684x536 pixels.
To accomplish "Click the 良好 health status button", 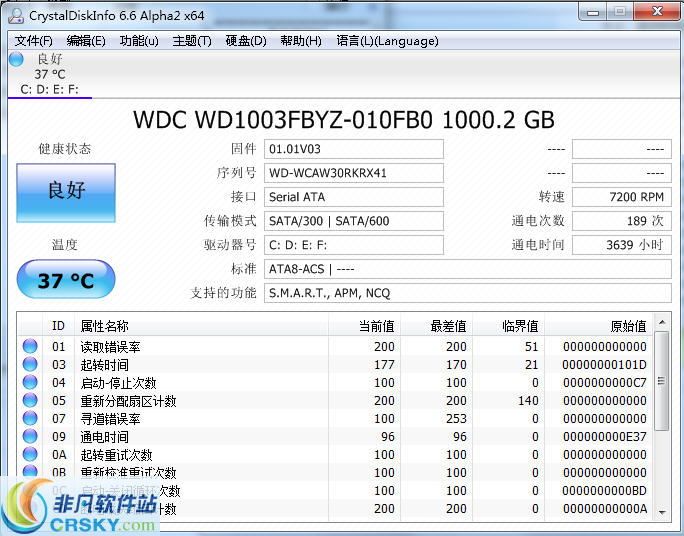I will tap(66, 193).
